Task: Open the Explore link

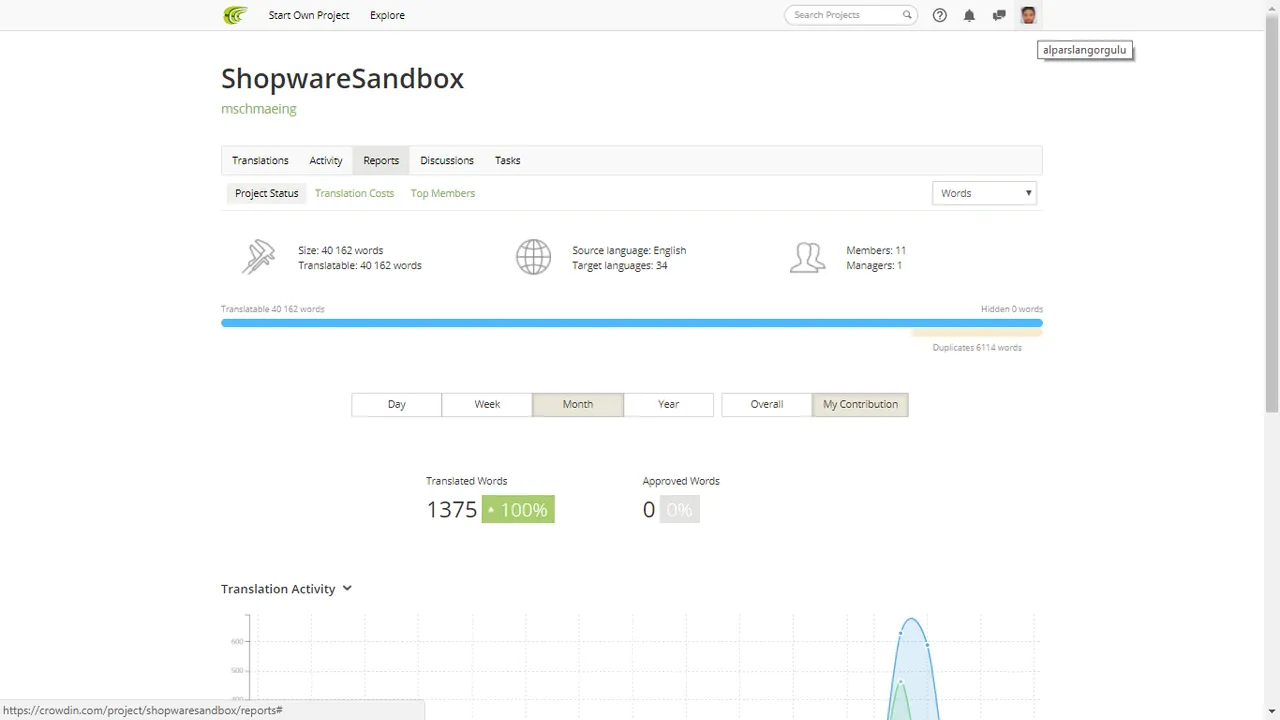Action: pos(387,15)
